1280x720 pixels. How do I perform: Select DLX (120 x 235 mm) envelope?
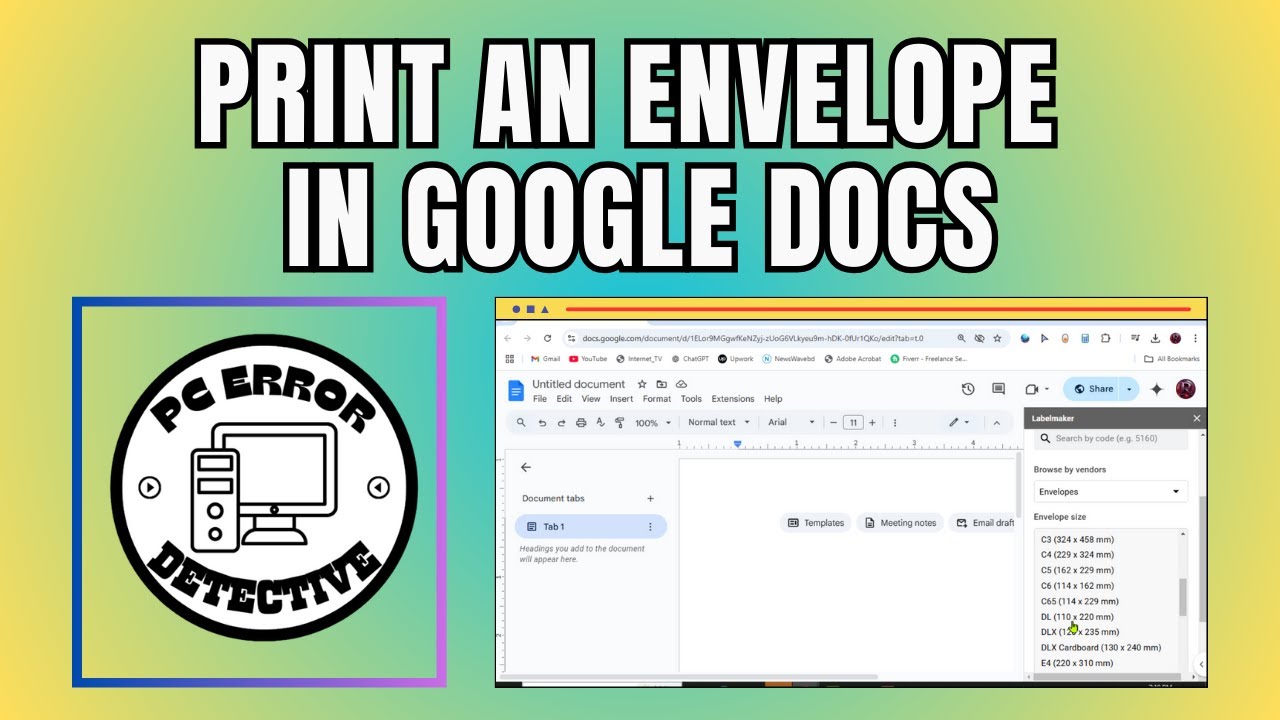click(x=1080, y=632)
